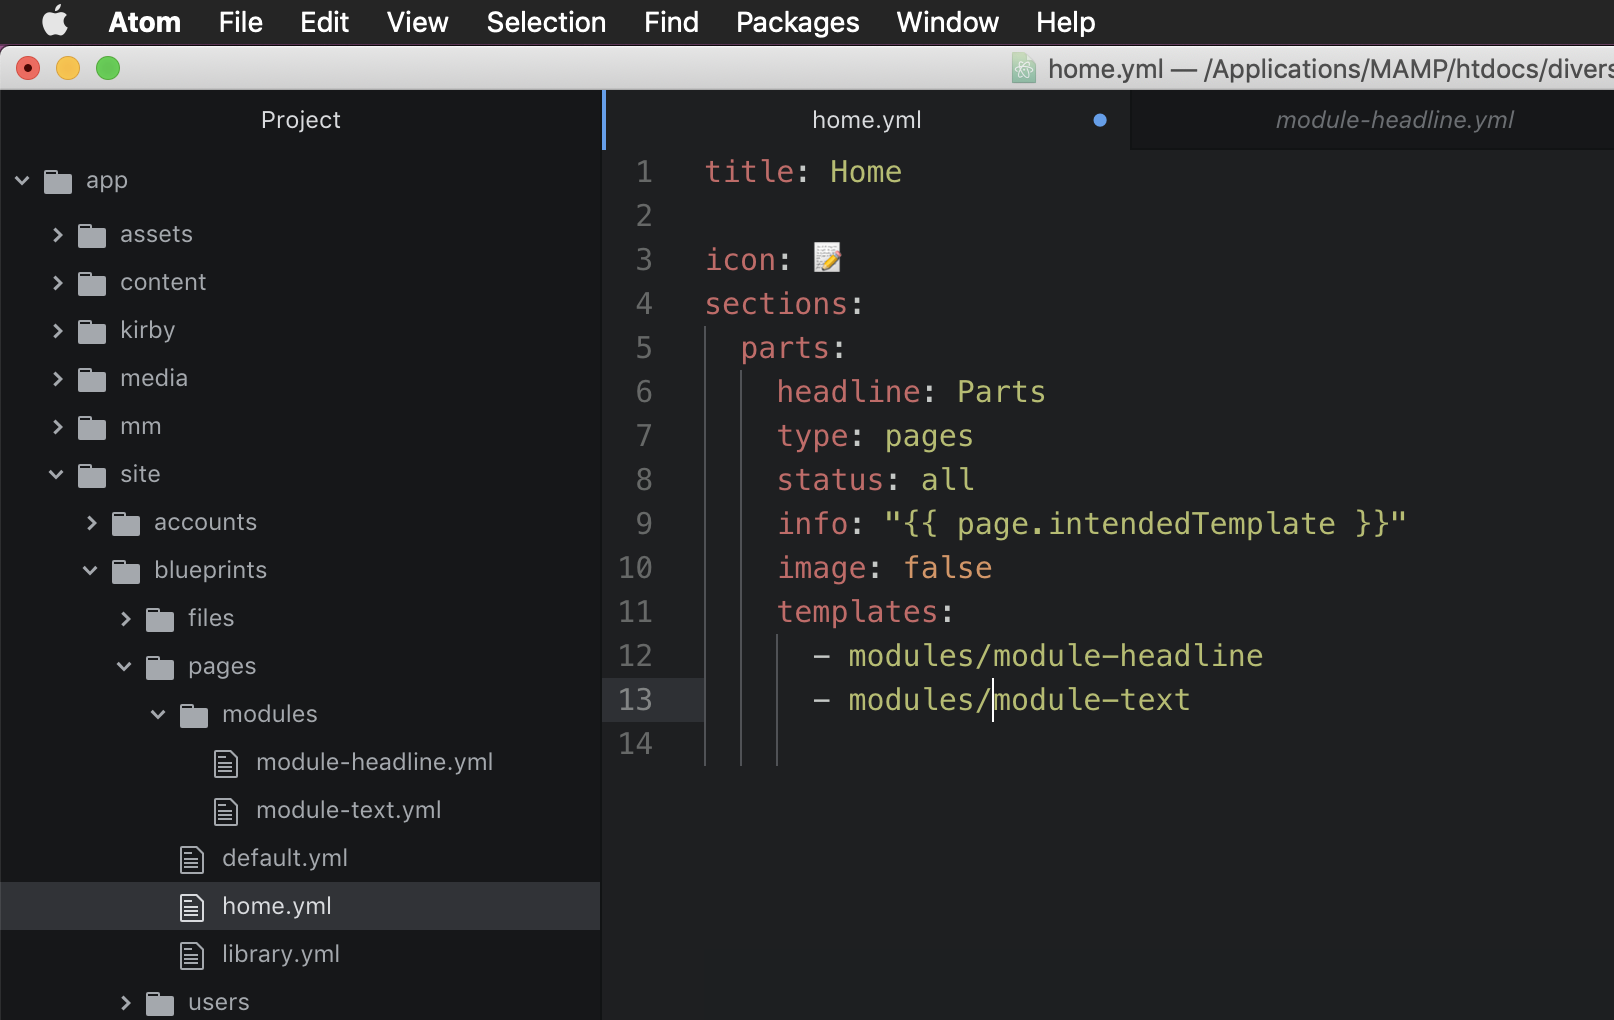Collapse the modules folder chevron
The image size is (1614, 1020).
(x=158, y=714)
